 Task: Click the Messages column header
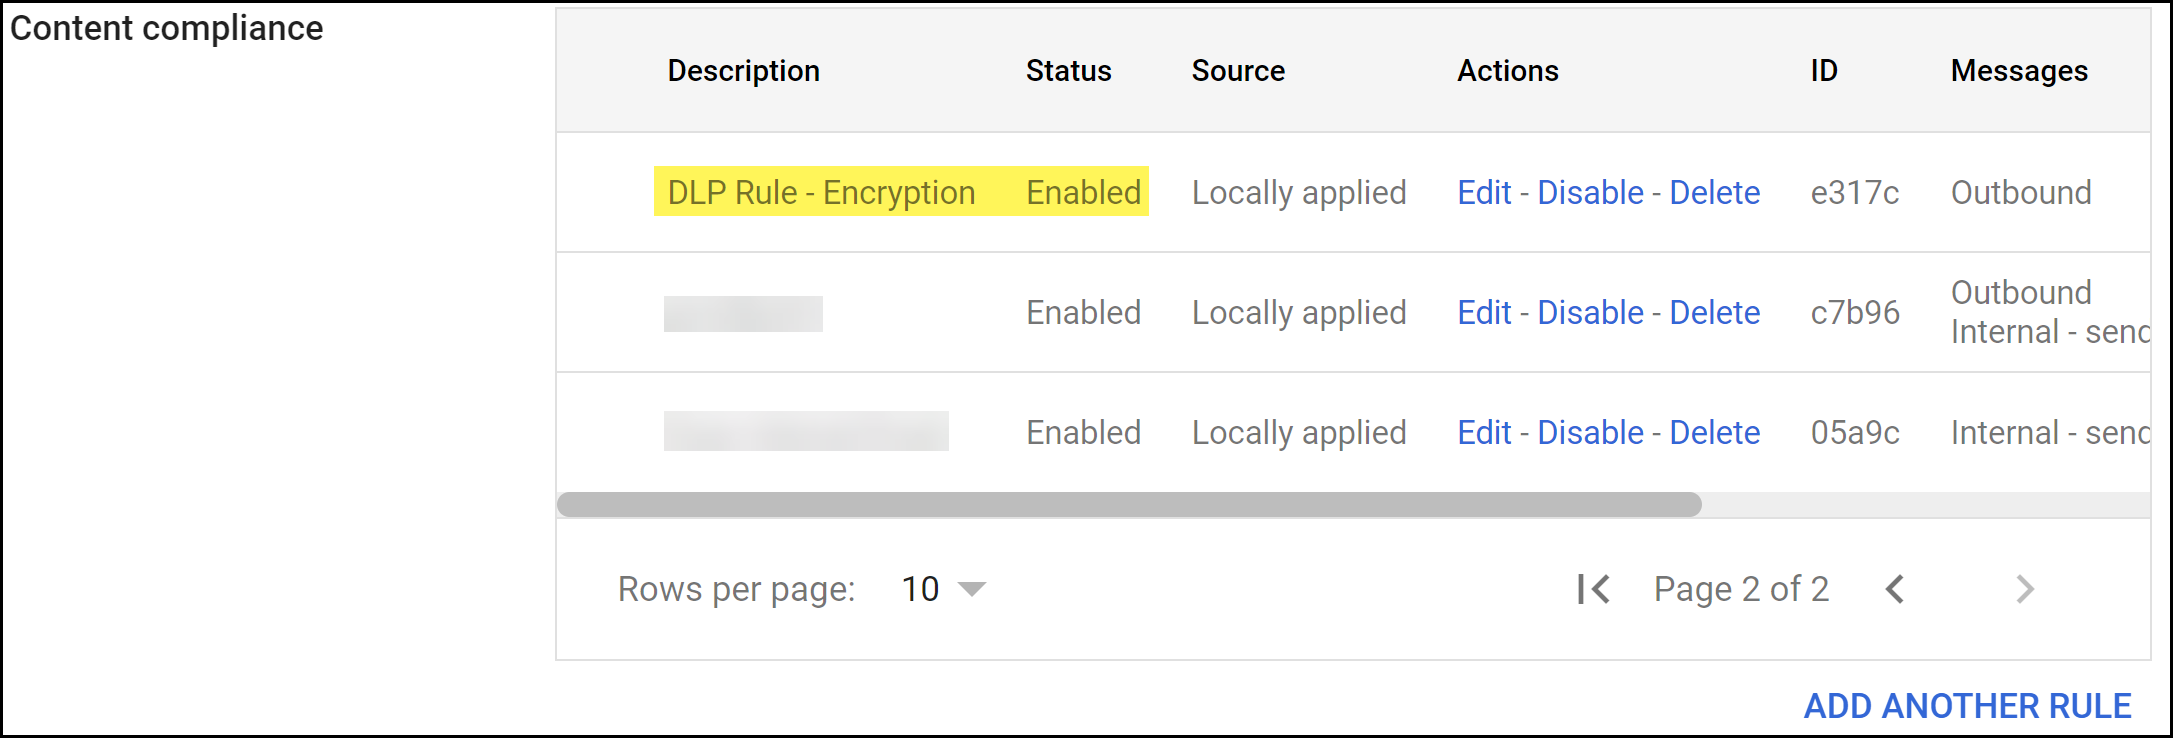pos(2019,71)
